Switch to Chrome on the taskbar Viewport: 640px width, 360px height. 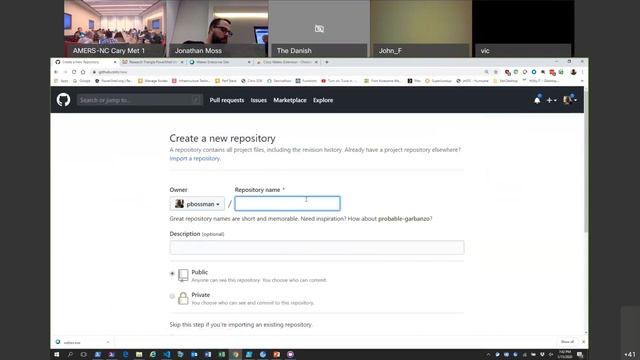tap(236, 355)
